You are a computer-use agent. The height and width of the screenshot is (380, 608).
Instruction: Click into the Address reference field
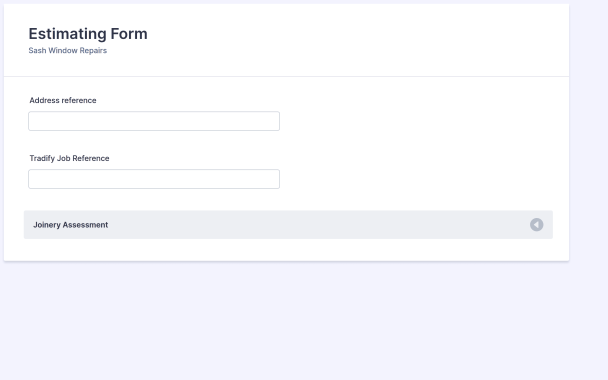(154, 121)
